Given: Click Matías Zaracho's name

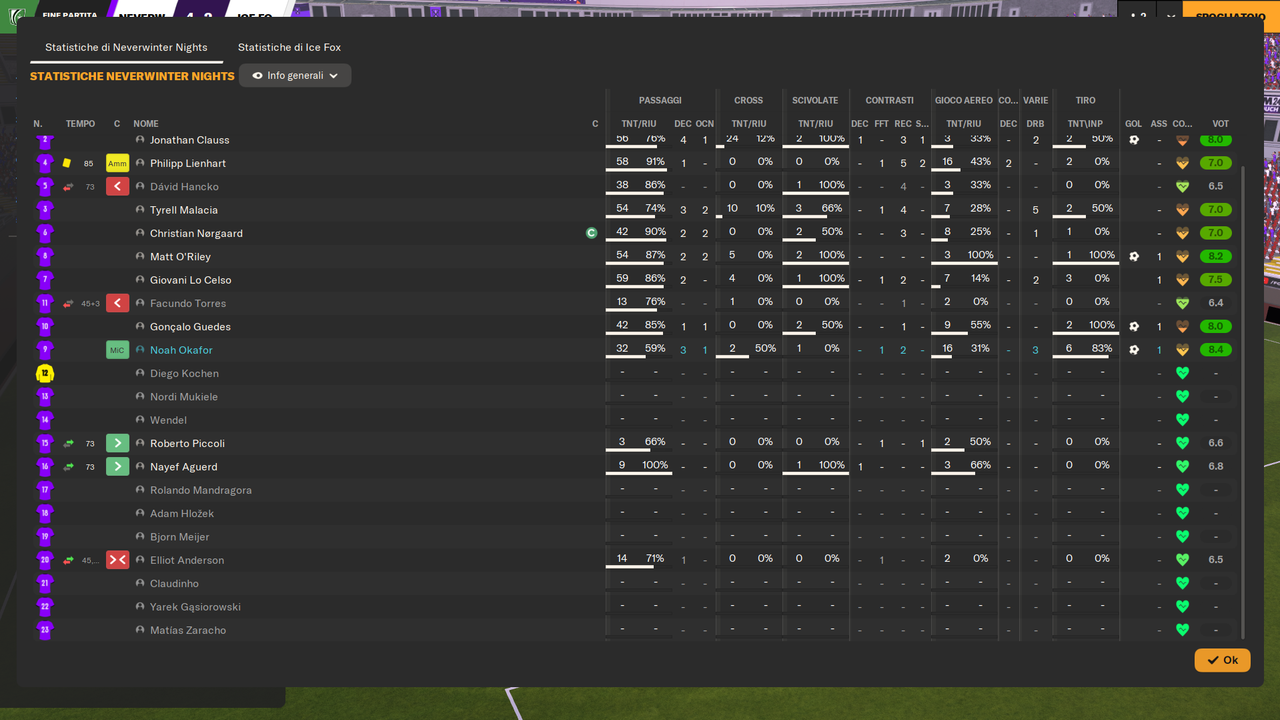Looking at the screenshot, I should pyautogui.click(x=188, y=630).
